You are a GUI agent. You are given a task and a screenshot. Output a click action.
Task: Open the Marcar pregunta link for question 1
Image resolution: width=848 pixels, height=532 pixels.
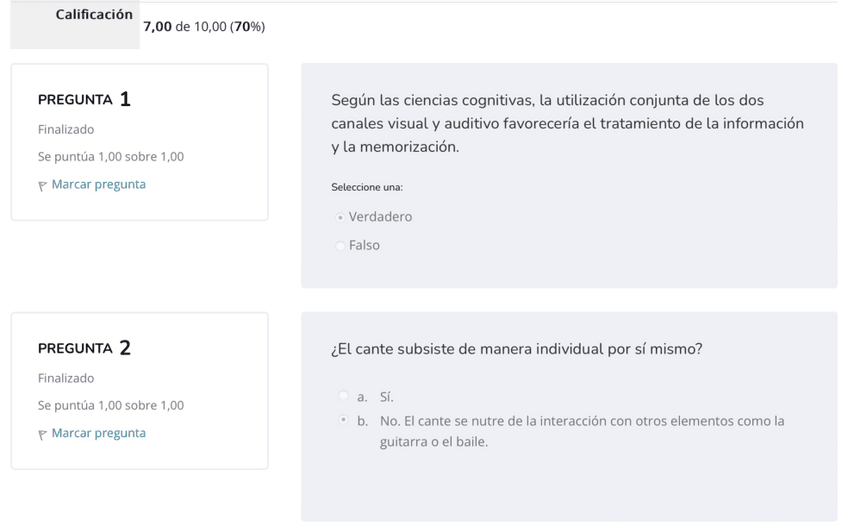tap(98, 185)
